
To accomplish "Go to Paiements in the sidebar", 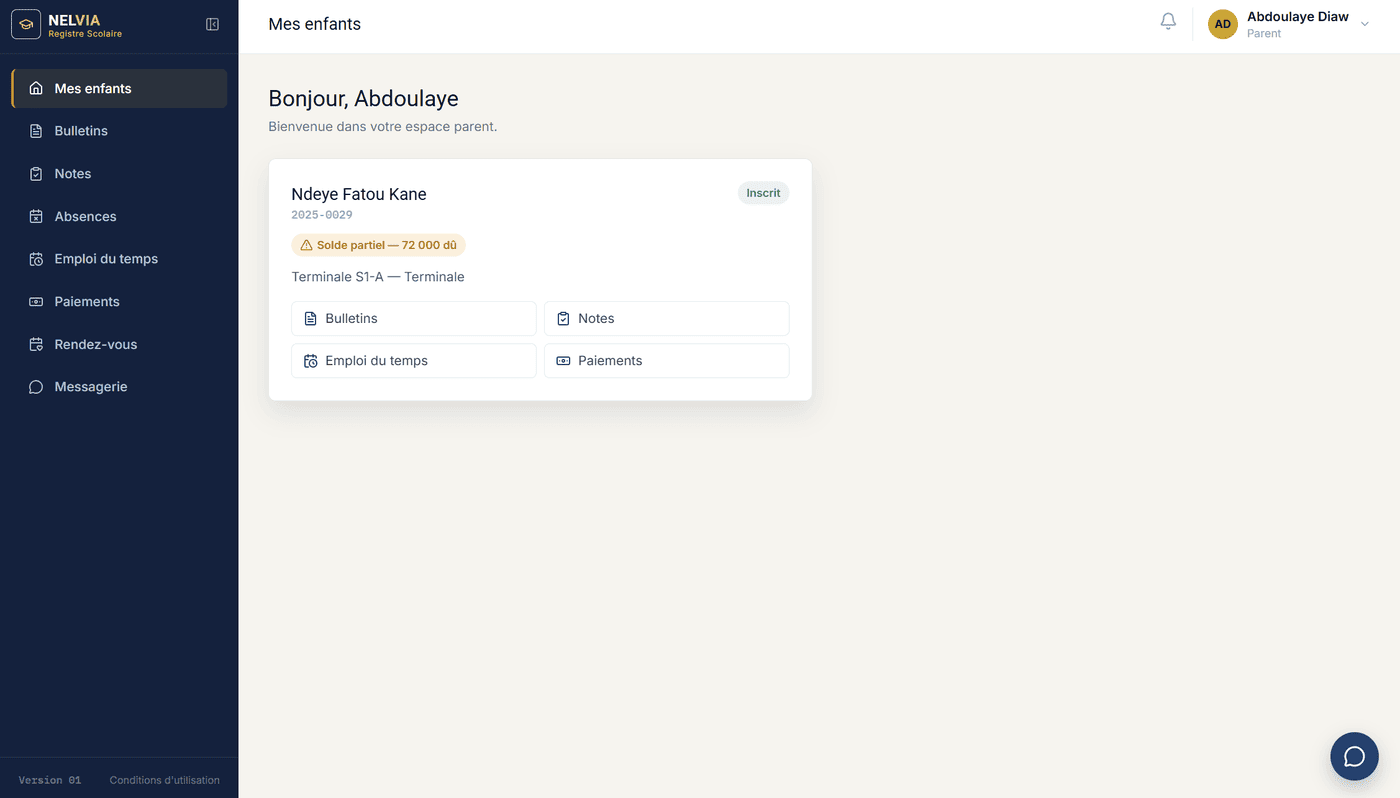I will click(x=119, y=302).
